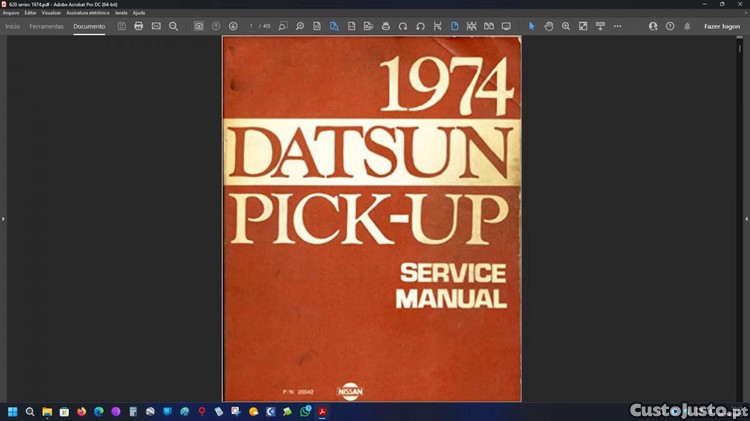The height and width of the screenshot is (421, 750).
Task: Select the Hand pan tool
Action: [x=549, y=26]
